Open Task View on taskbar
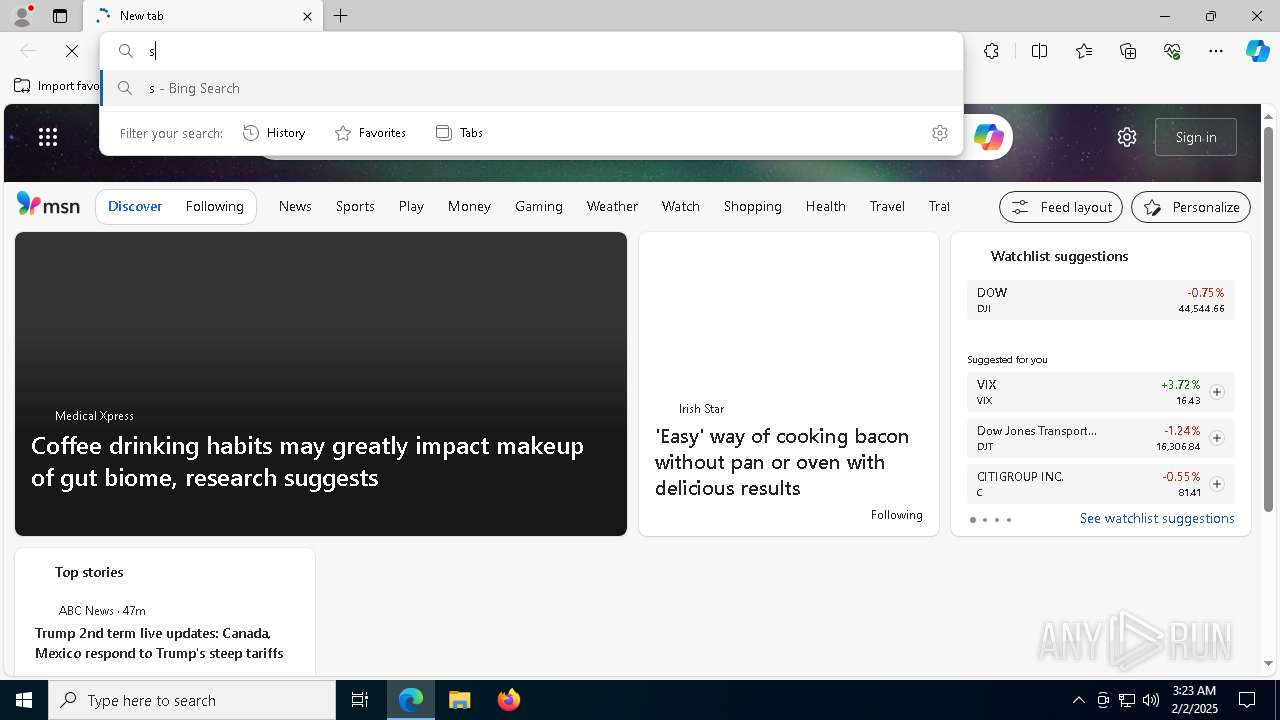This screenshot has height=720, width=1280. [360, 700]
